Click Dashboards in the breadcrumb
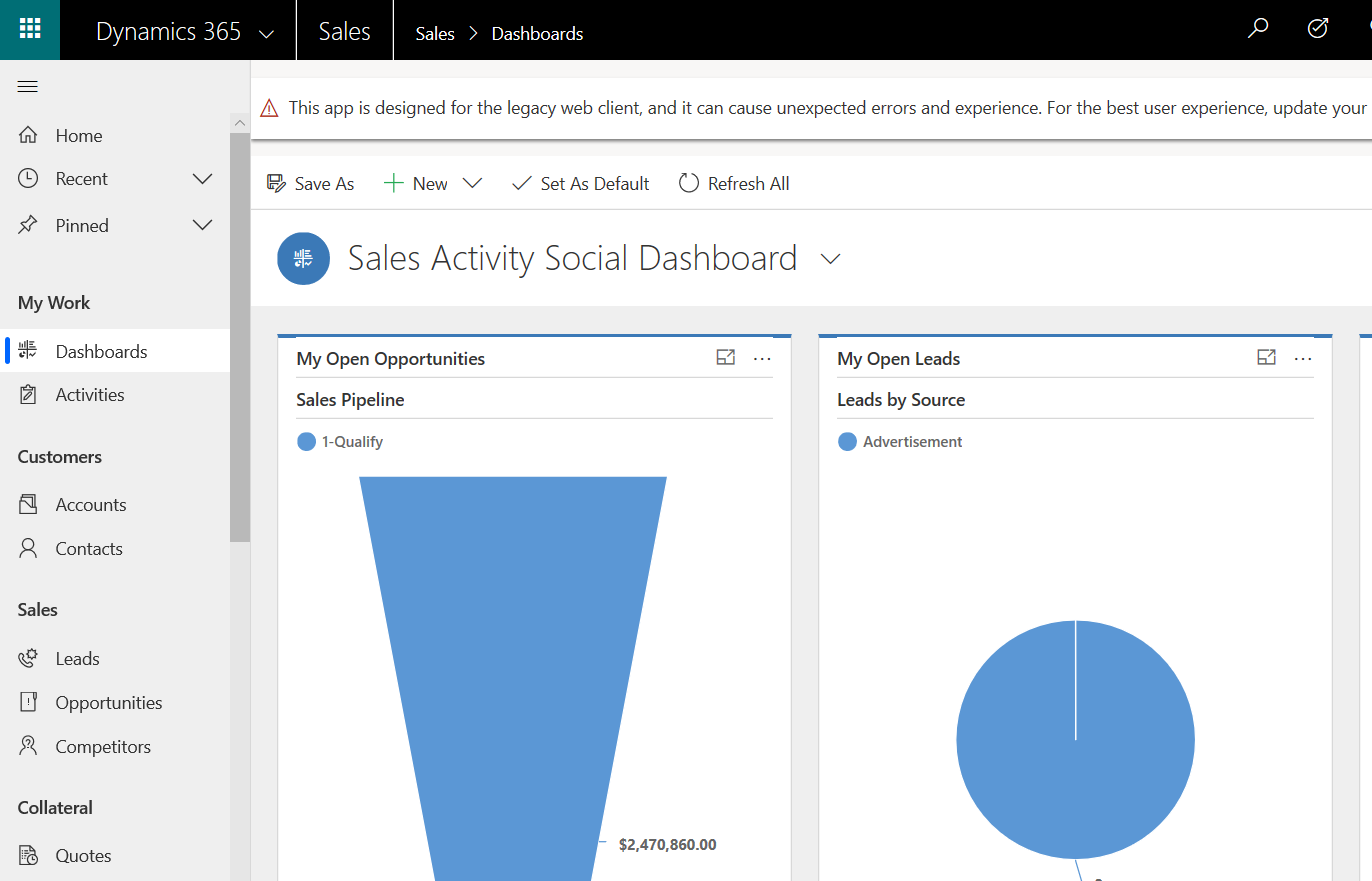Viewport: 1372px width, 881px height. click(537, 33)
